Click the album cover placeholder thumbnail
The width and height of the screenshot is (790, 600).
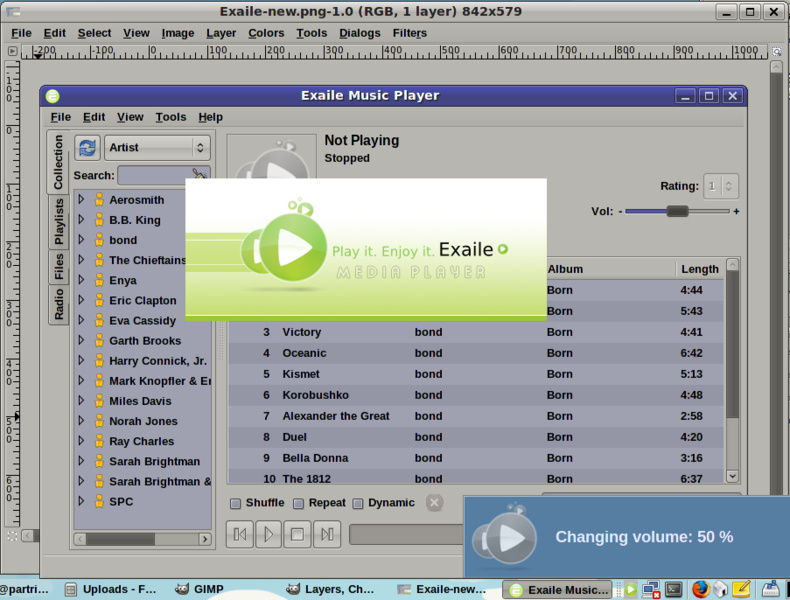(x=272, y=156)
